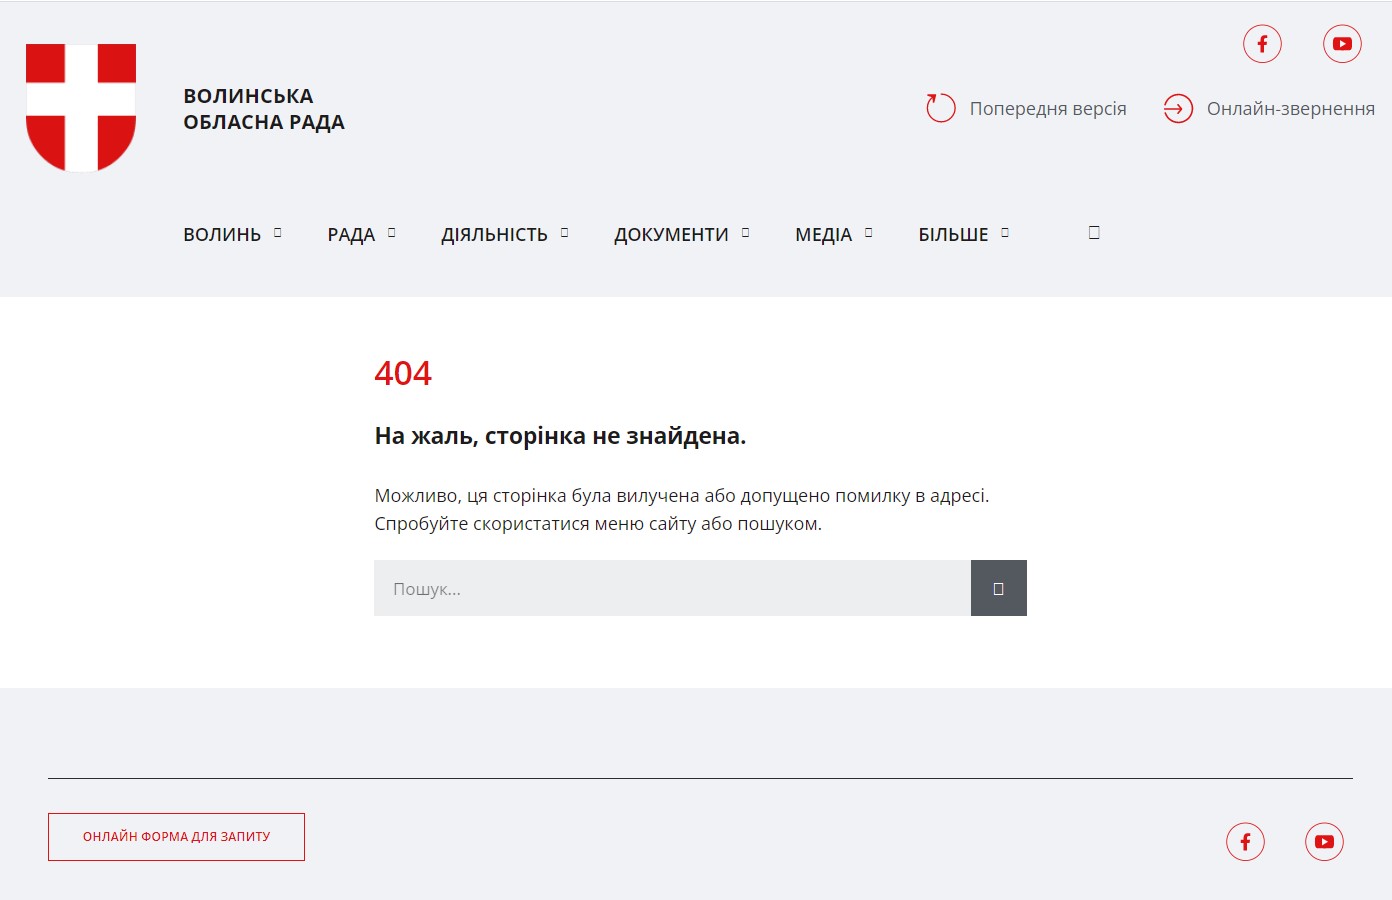Select the МЕДІА menu item
The image size is (1392, 900).
823,235
